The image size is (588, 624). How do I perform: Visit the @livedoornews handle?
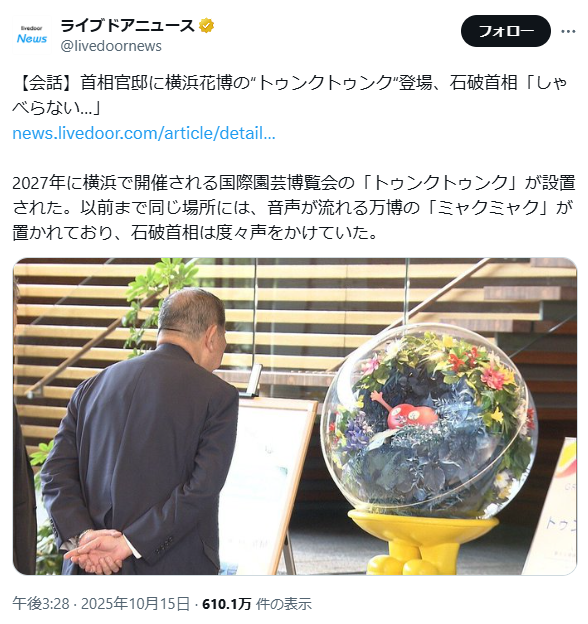[x=111, y=46]
